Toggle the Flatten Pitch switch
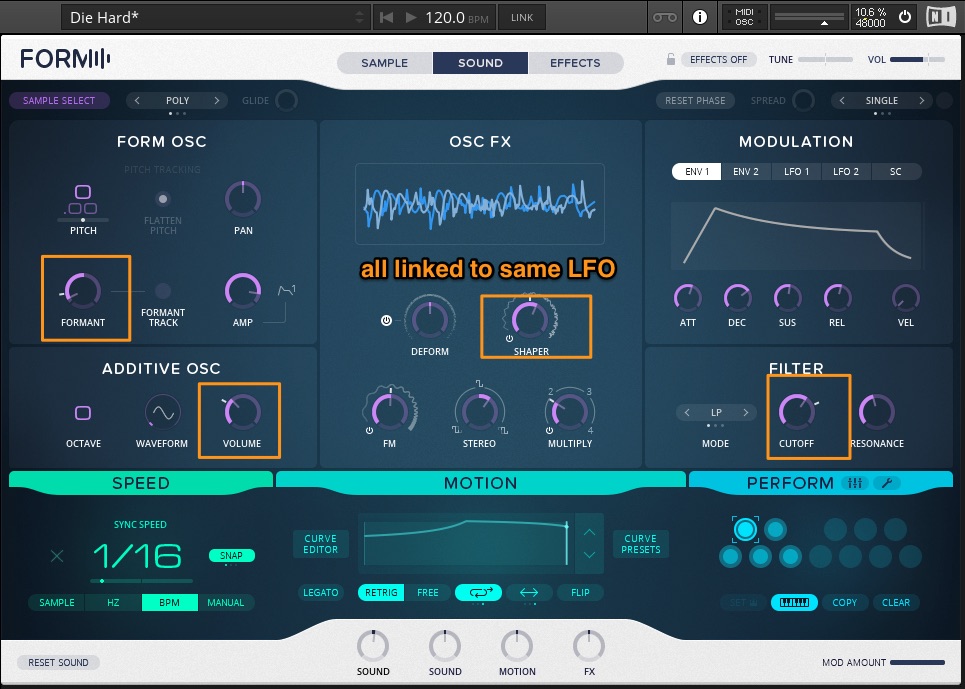Screen dimensions: 965x689 [x=162, y=199]
